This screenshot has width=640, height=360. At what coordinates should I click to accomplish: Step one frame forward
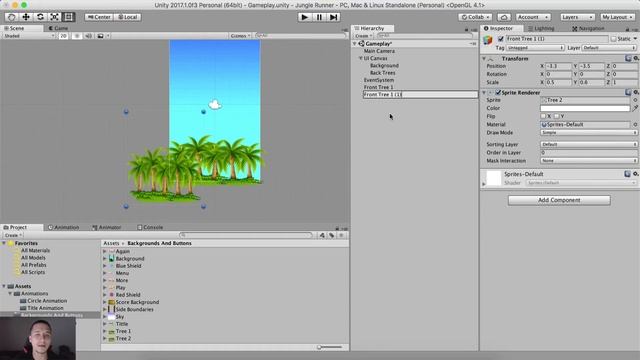tap(333, 17)
